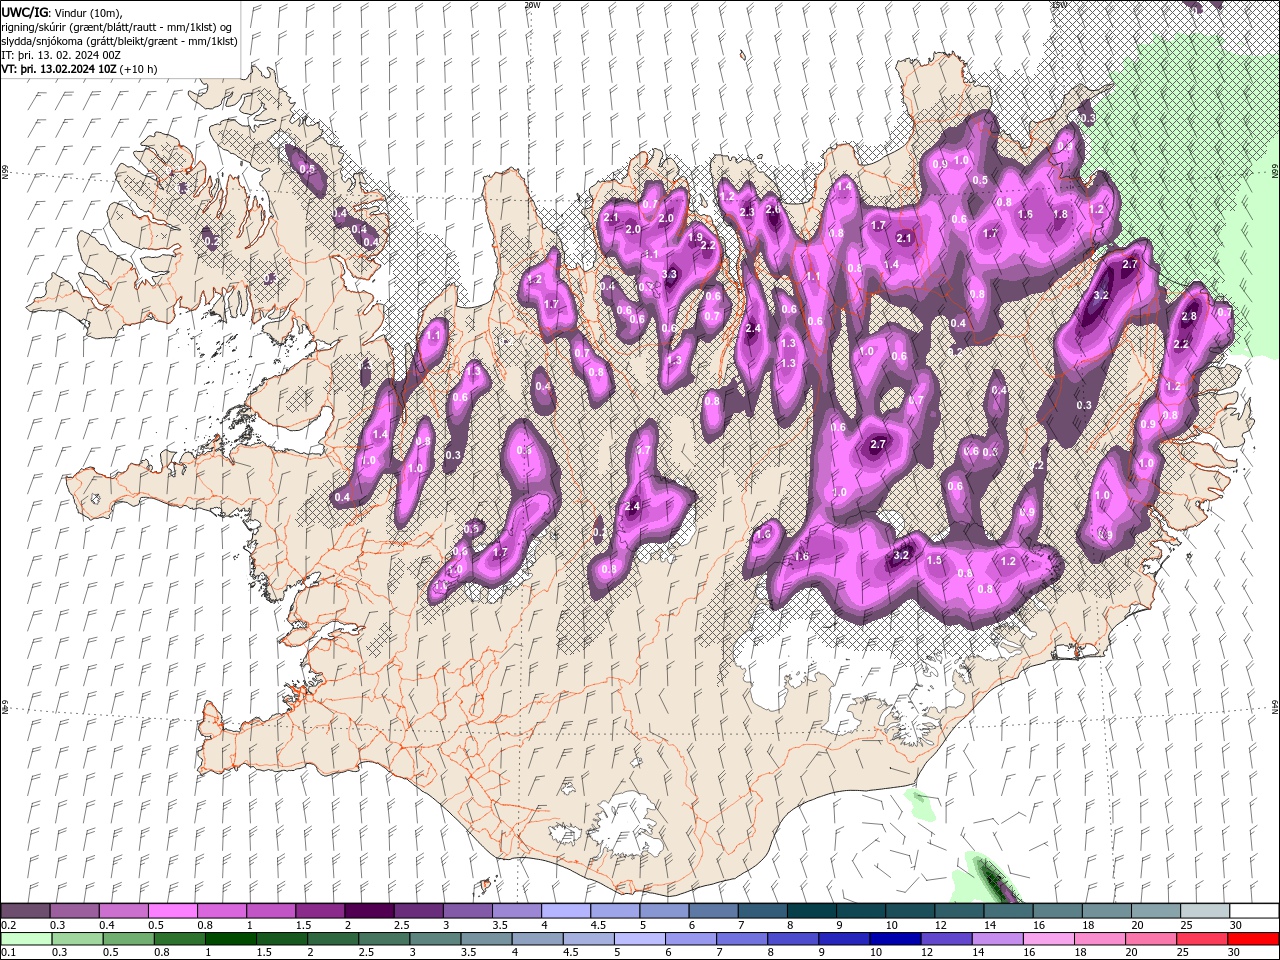Click the pale grey 25–30 snow legend swatch
The width and height of the screenshot is (1280, 960).
1204,911
